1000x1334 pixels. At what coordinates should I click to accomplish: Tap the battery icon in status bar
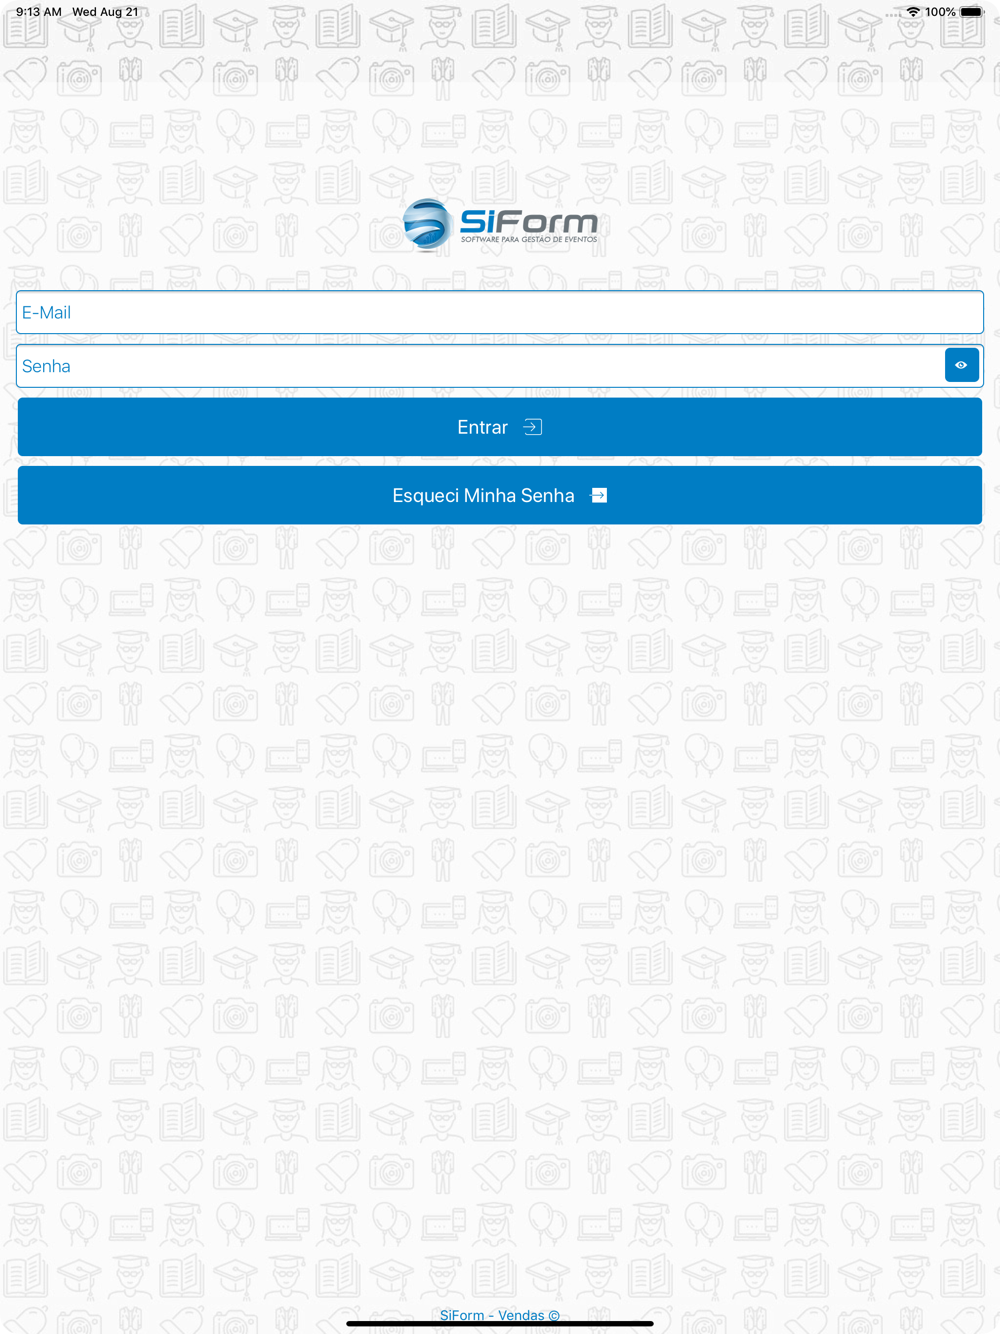point(972,12)
